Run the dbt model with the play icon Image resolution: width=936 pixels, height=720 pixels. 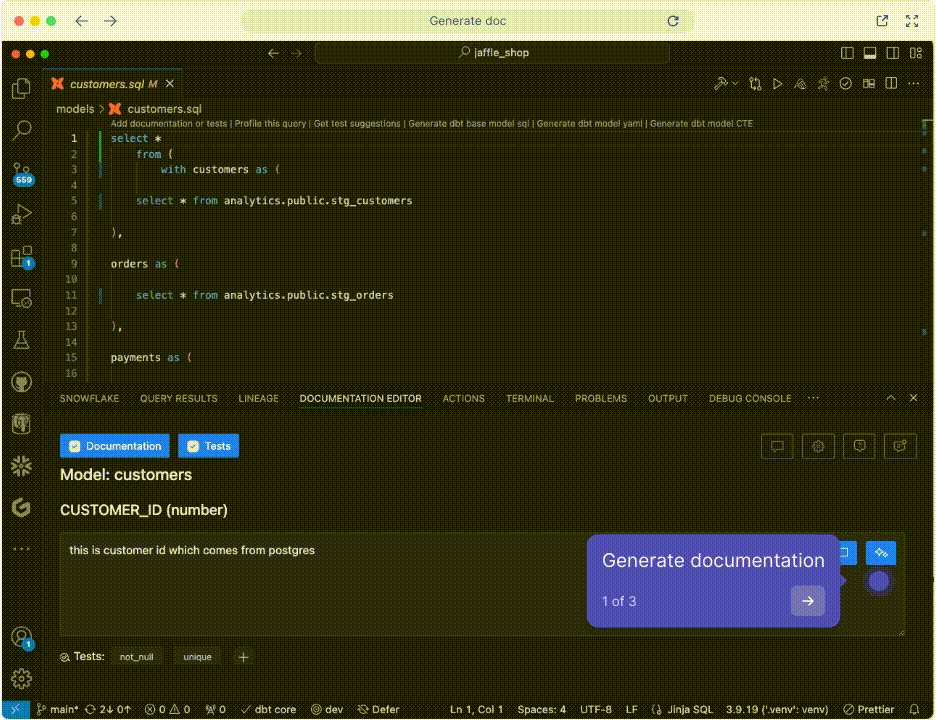pyautogui.click(x=778, y=85)
